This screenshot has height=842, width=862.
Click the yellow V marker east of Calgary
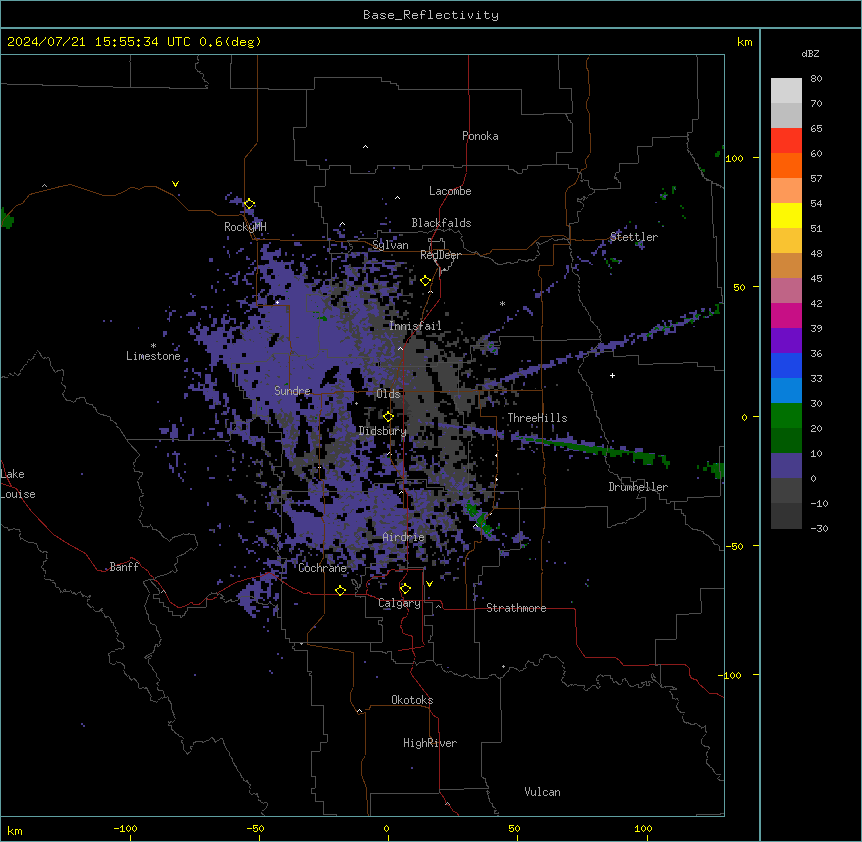(429, 584)
